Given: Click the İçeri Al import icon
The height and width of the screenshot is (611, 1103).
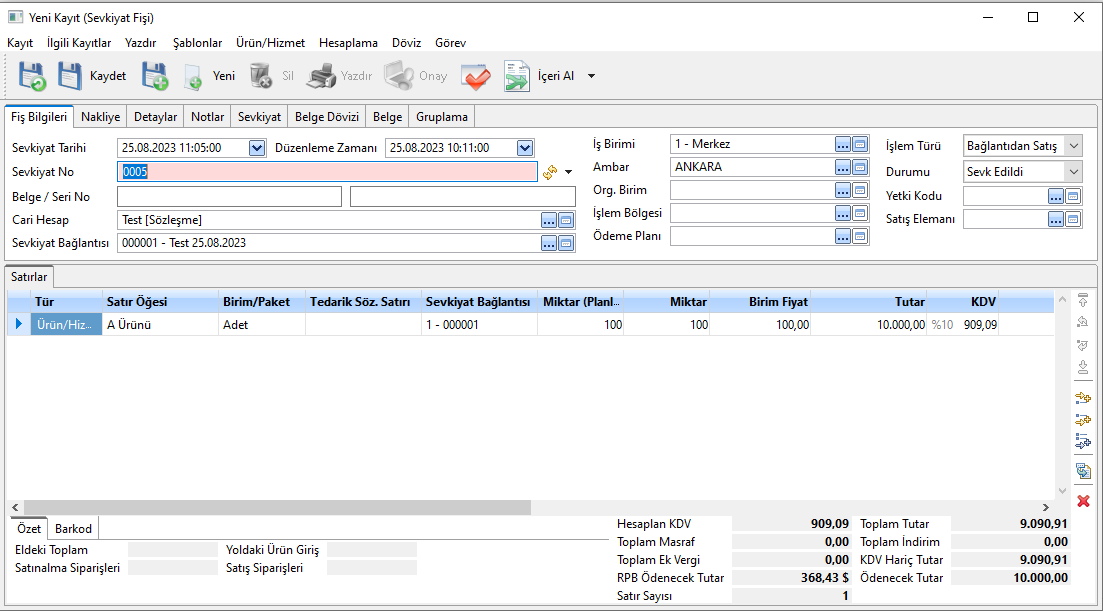Looking at the screenshot, I should tap(516, 76).
